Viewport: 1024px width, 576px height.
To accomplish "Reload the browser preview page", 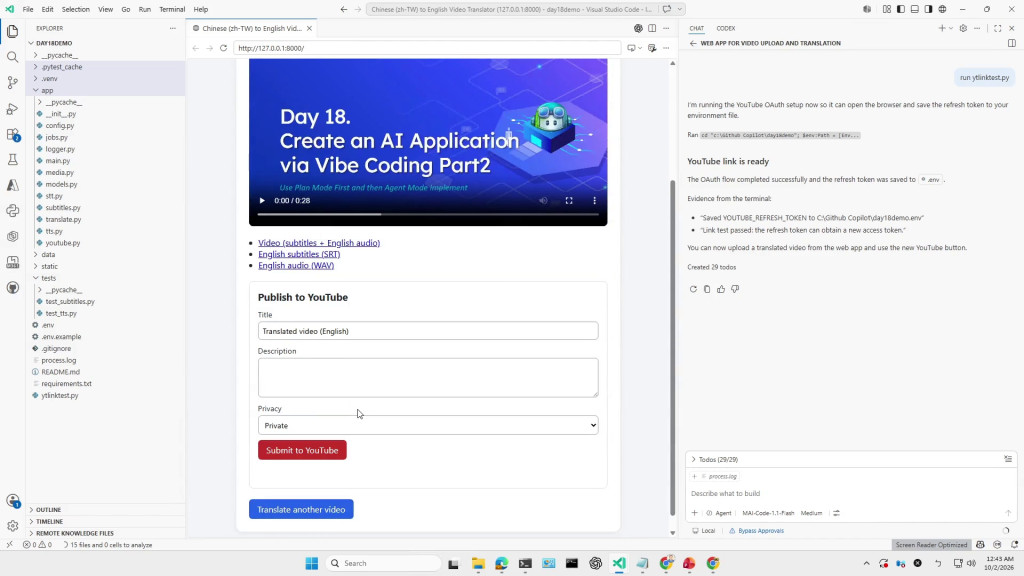I will click(223, 48).
